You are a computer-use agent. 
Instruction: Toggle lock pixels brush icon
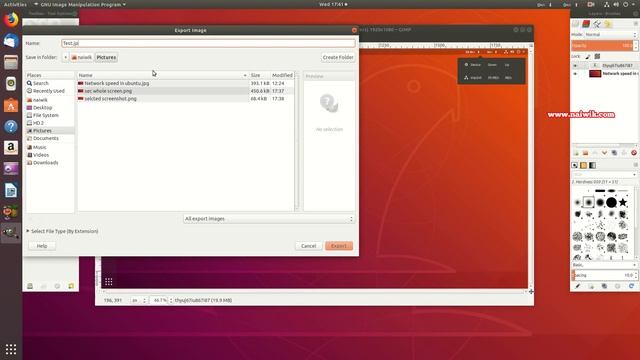[x=588, y=56]
